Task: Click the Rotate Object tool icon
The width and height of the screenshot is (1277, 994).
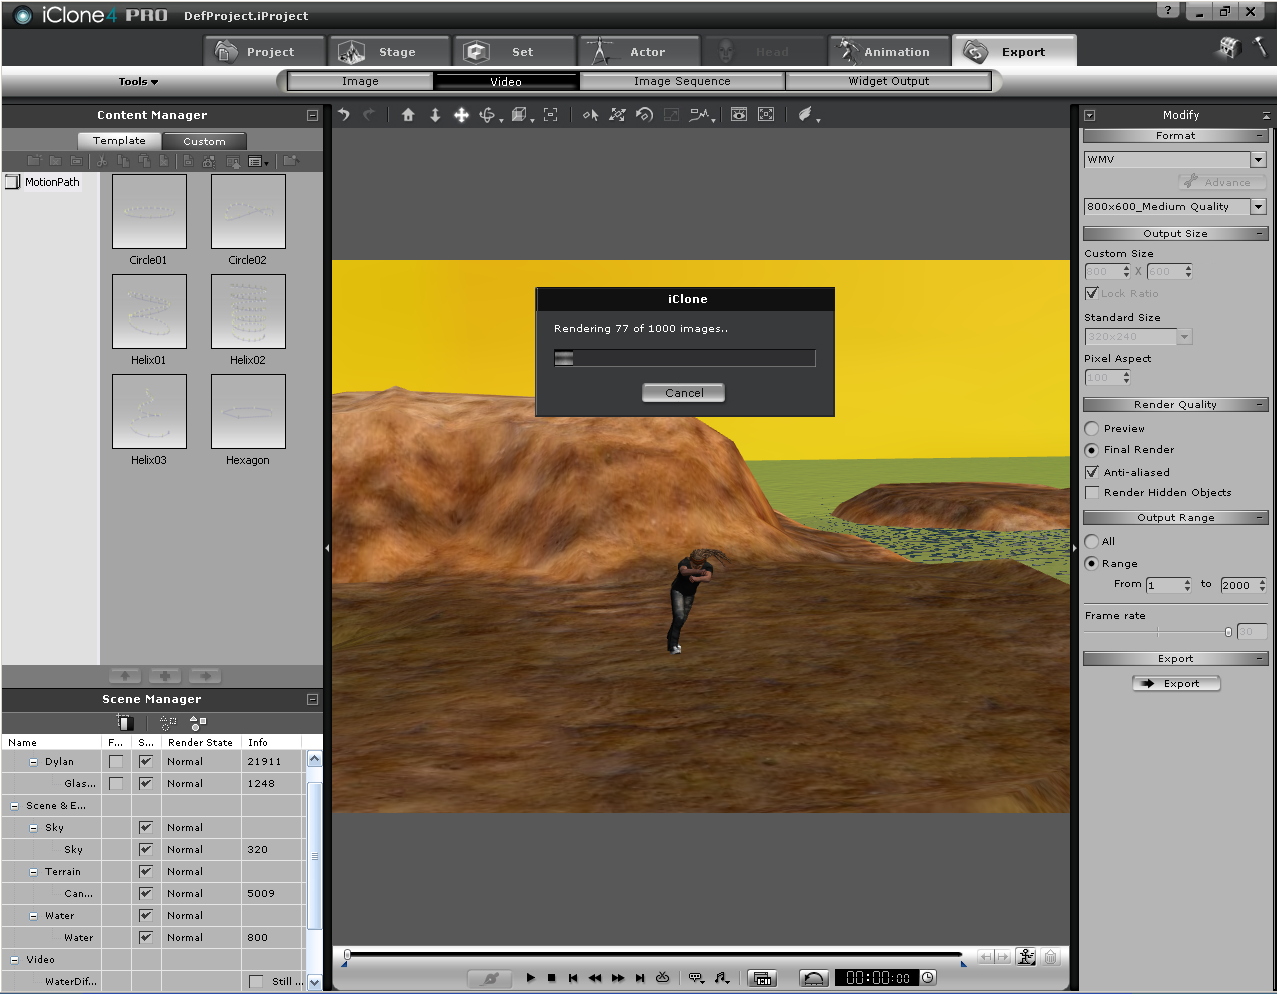Action: pyautogui.click(x=644, y=115)
